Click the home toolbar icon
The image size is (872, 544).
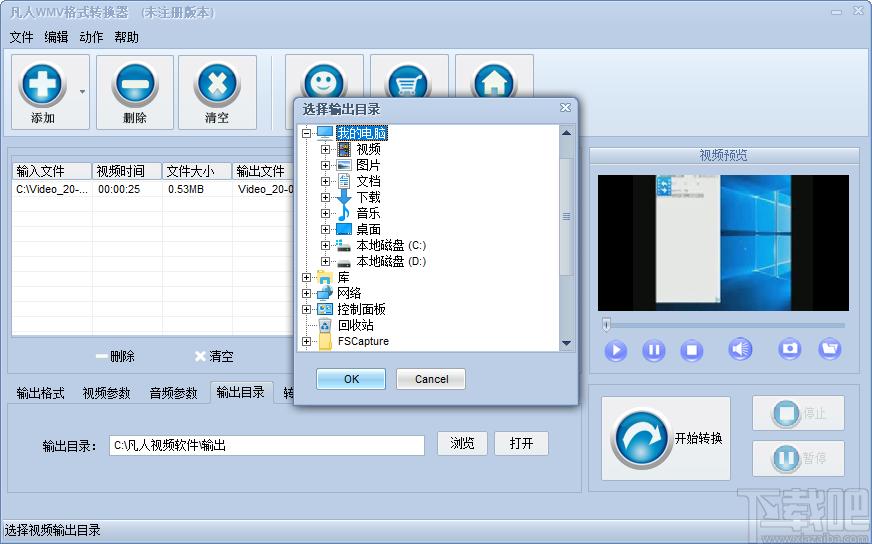(x=494, y=82)
